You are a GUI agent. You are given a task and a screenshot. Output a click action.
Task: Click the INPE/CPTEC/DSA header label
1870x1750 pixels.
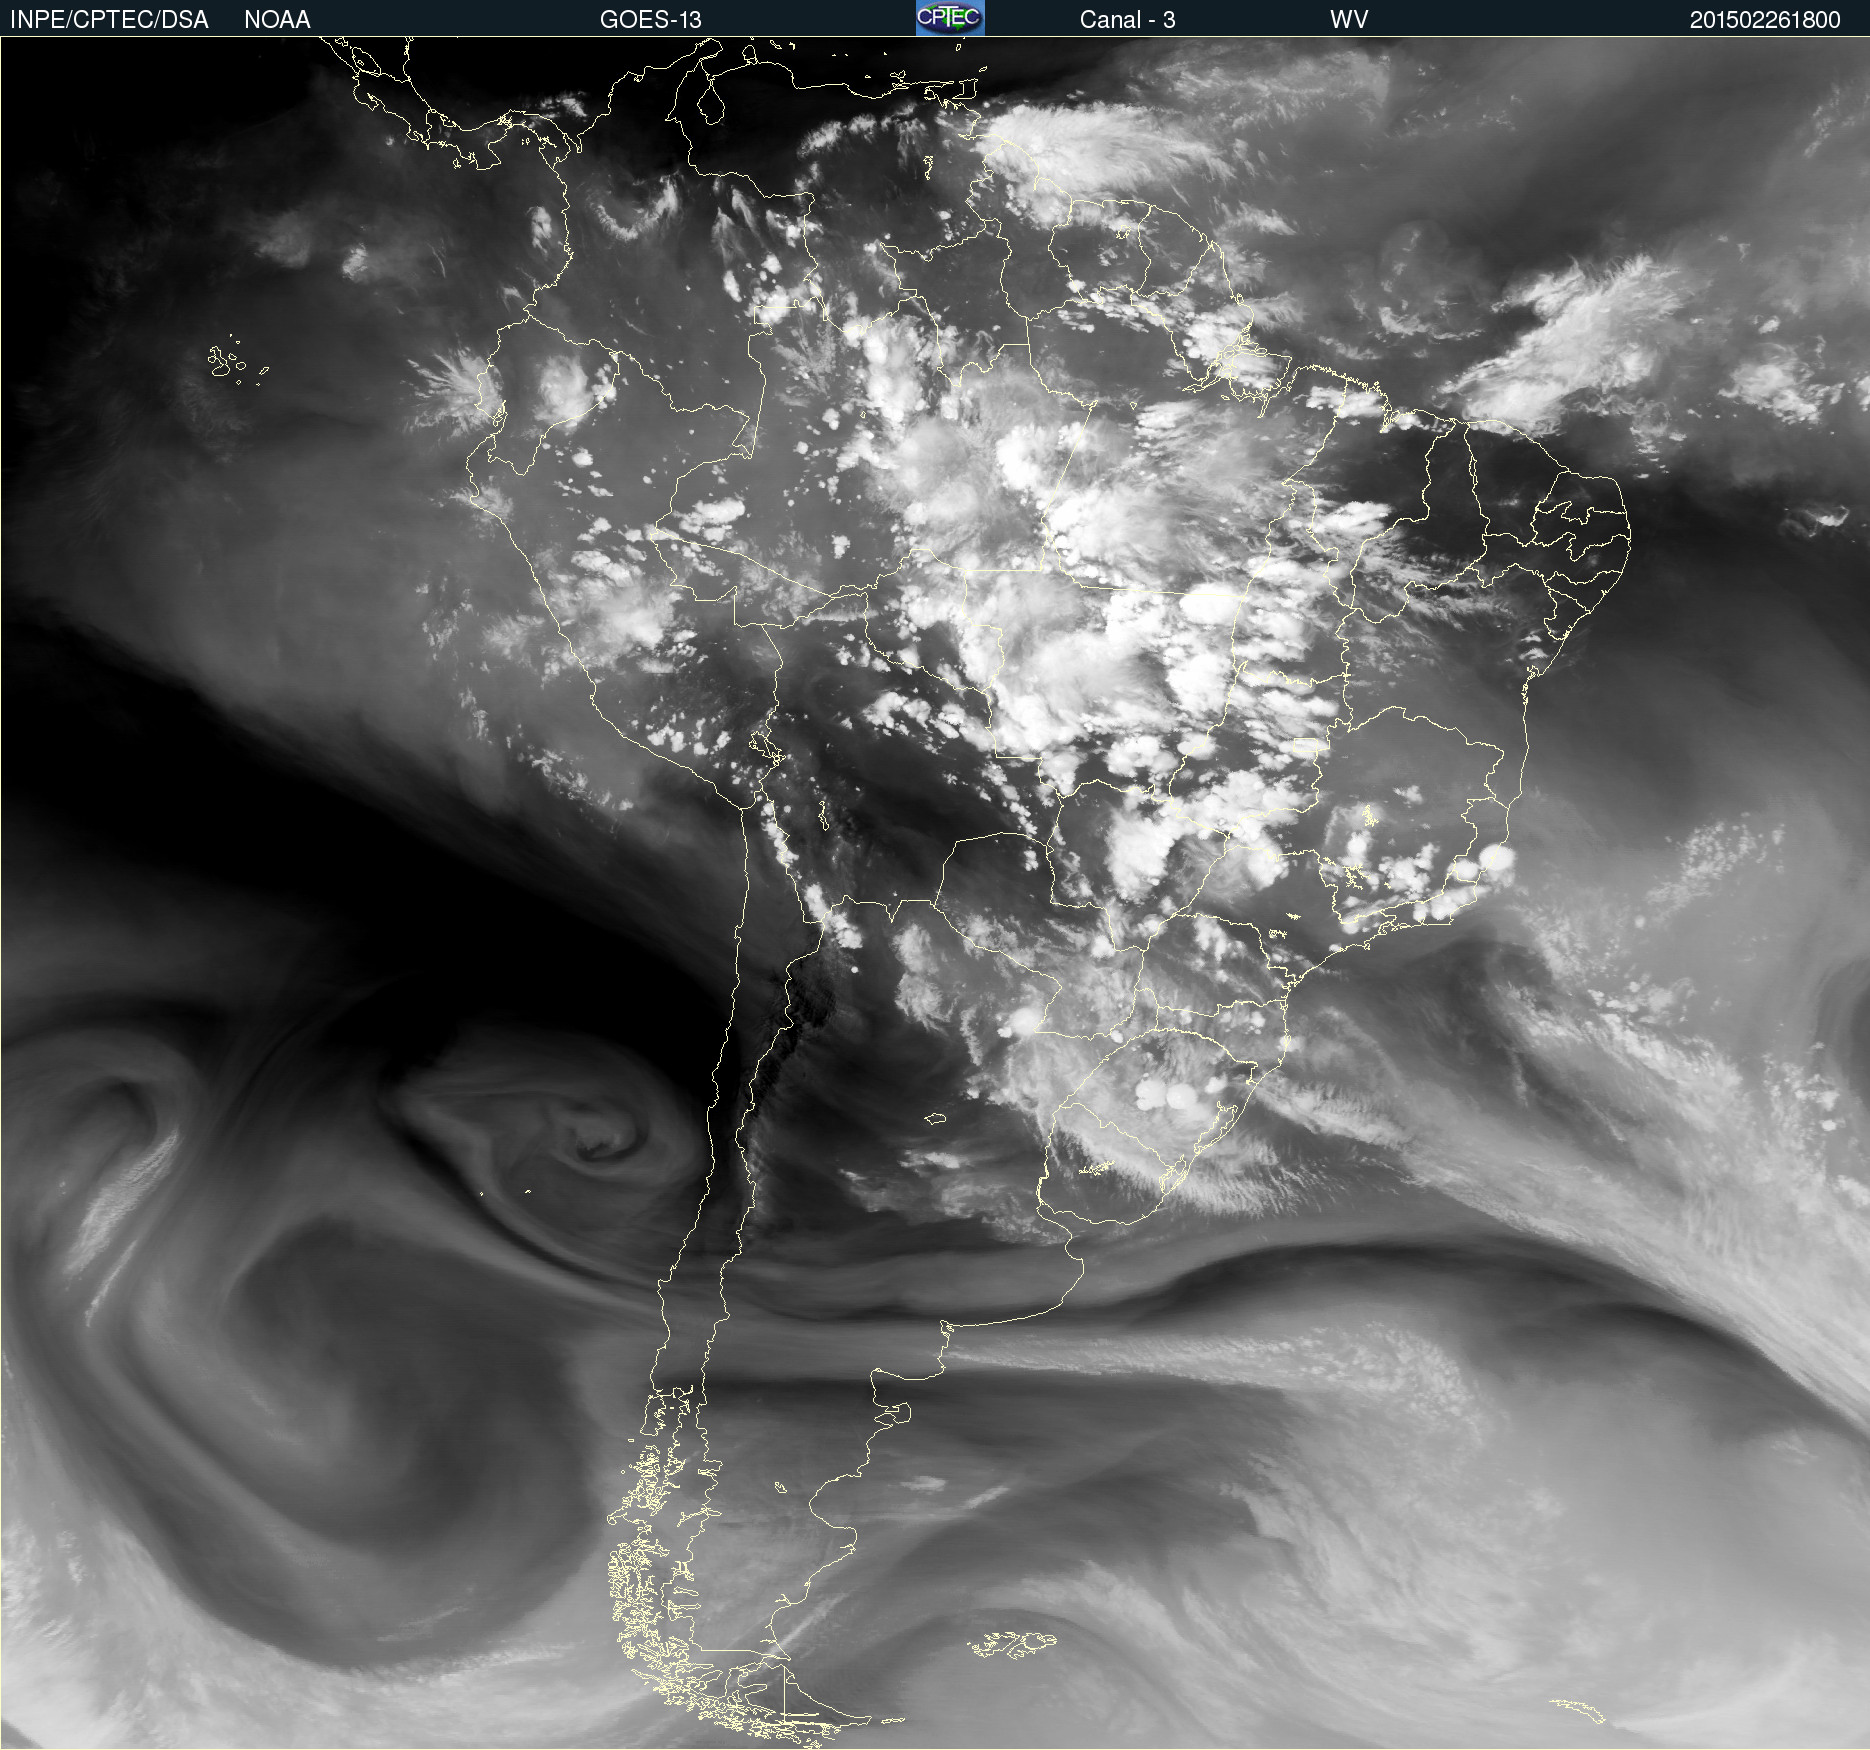[x=109, y=19]
